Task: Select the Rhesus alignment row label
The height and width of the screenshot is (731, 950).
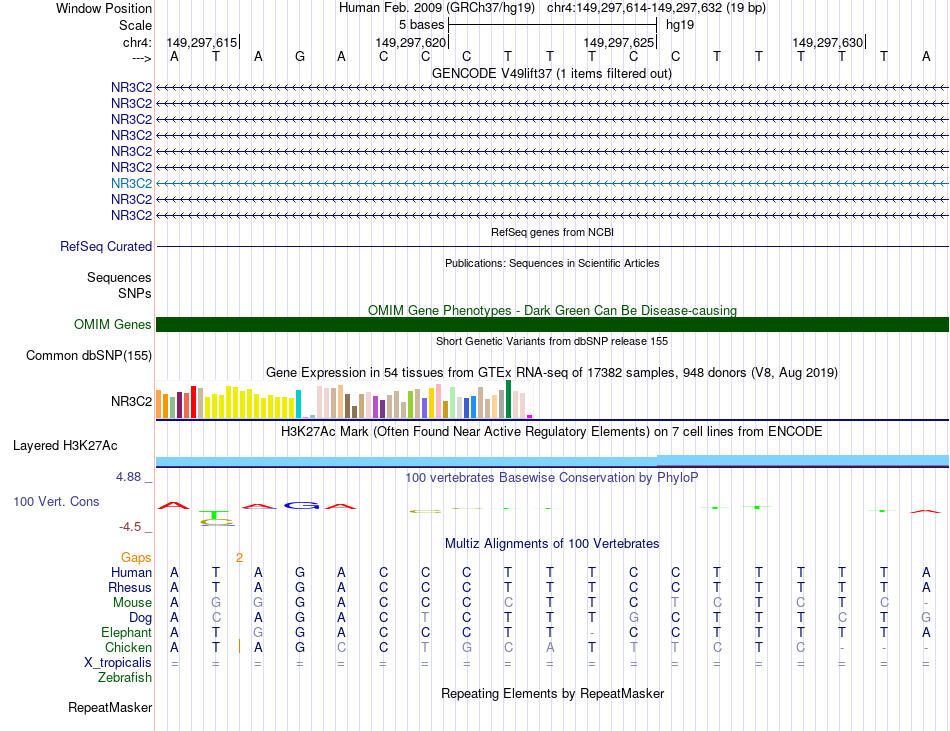Action: coord(130,587)
